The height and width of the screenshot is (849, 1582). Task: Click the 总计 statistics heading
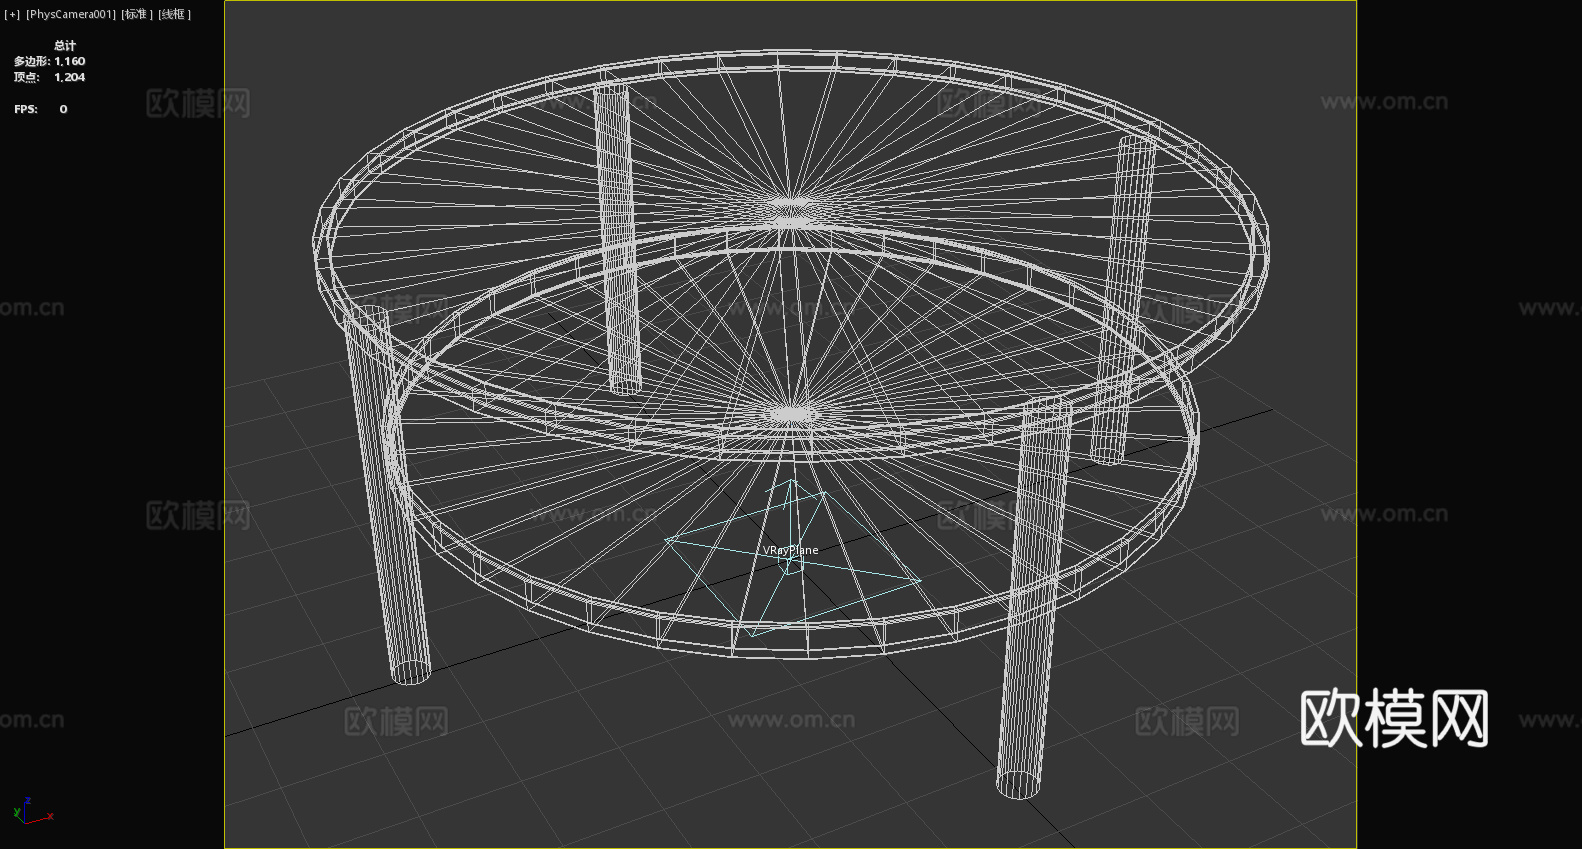tap(65, 45)
